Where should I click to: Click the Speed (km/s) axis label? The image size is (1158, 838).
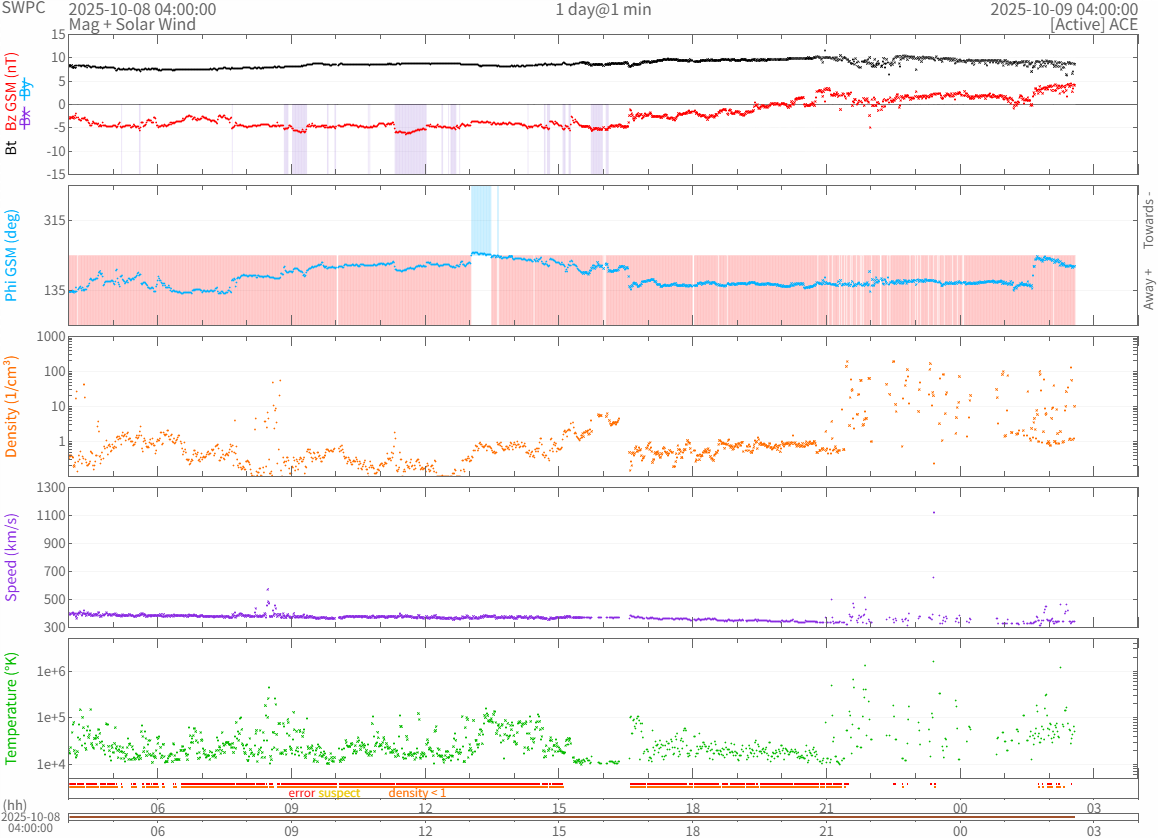tap(12, 557)
